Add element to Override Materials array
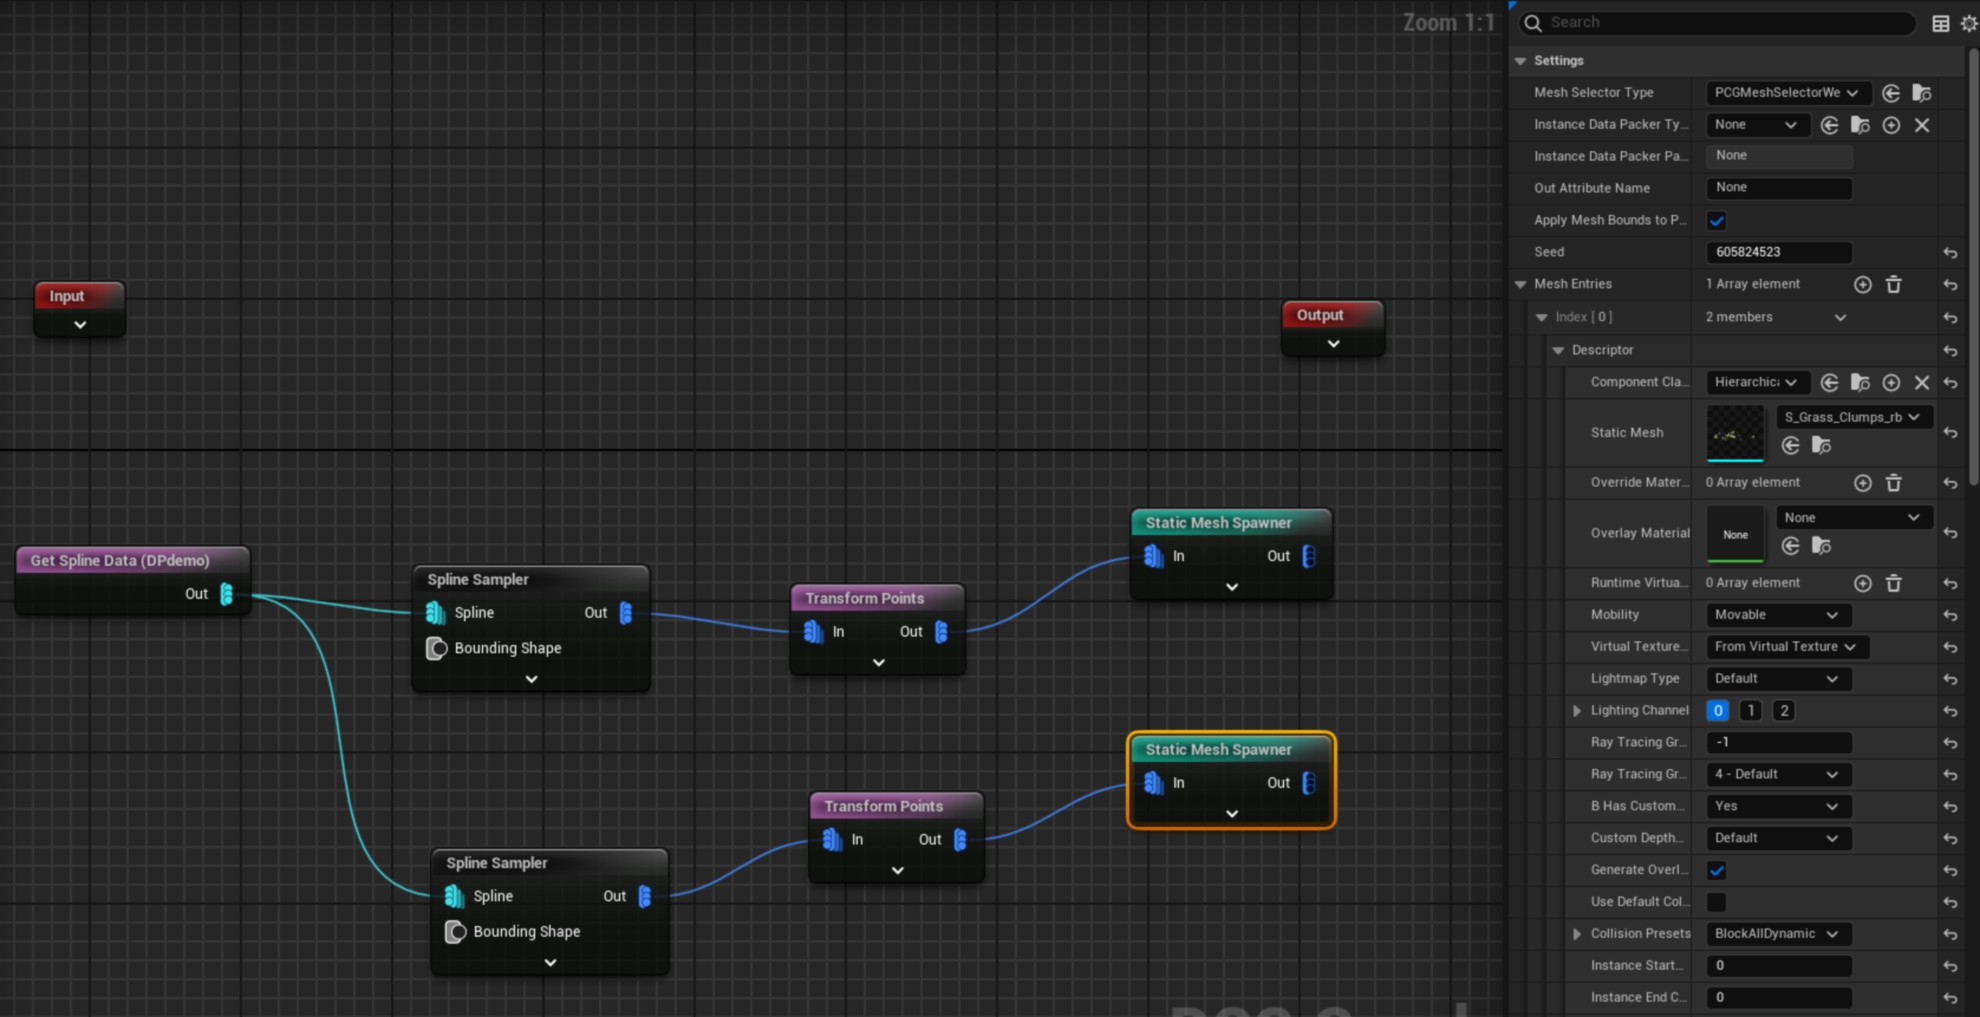Screen dimensions: 1980x1017 coord(1862,483)
